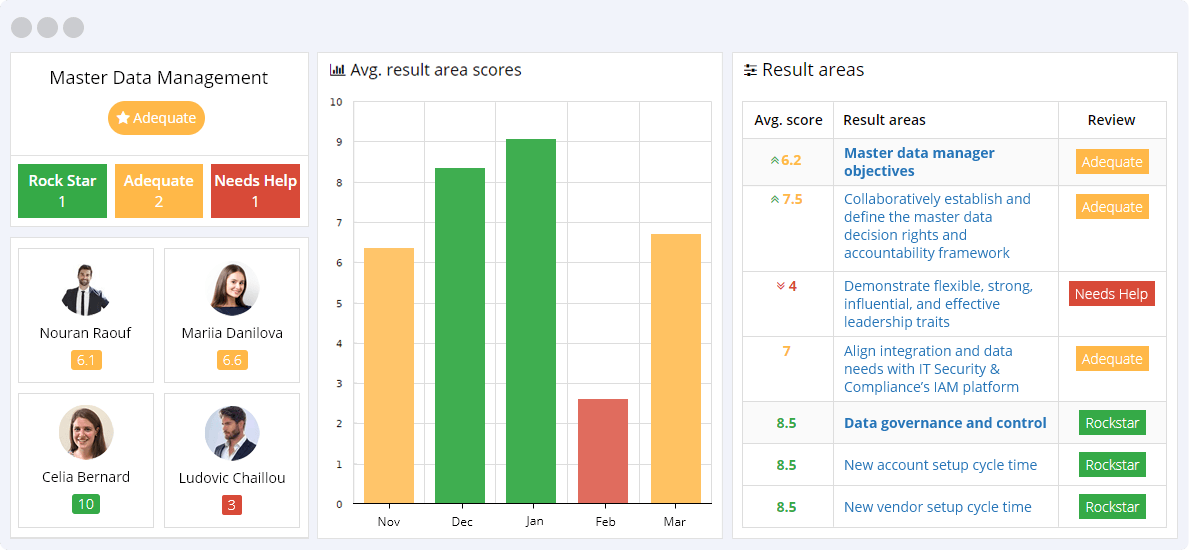
Task: Open New account setup cycle time link
Action: (x=940, y=465)
